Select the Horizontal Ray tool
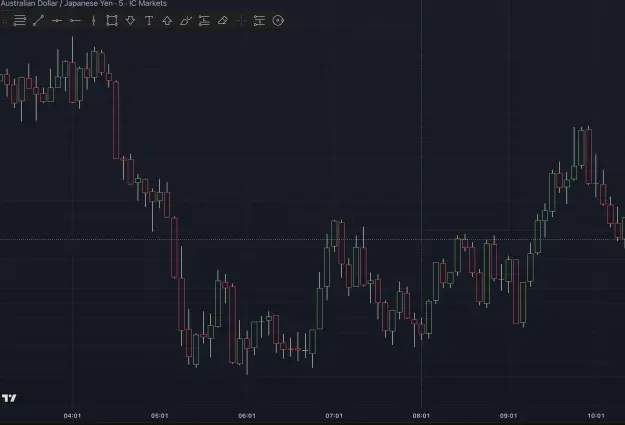The height and width of the screenshot is (425, 625). coord(75,21)
